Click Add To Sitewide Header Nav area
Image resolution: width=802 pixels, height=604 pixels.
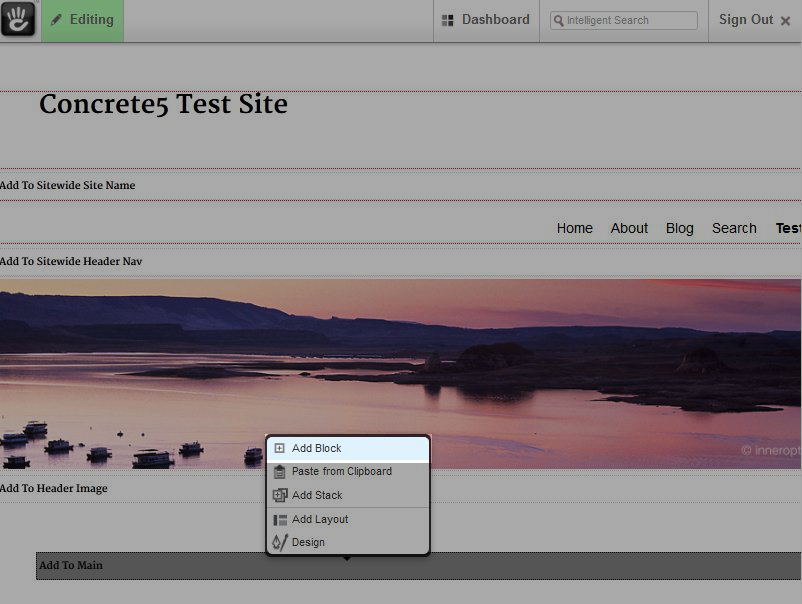tap(69, 261)
